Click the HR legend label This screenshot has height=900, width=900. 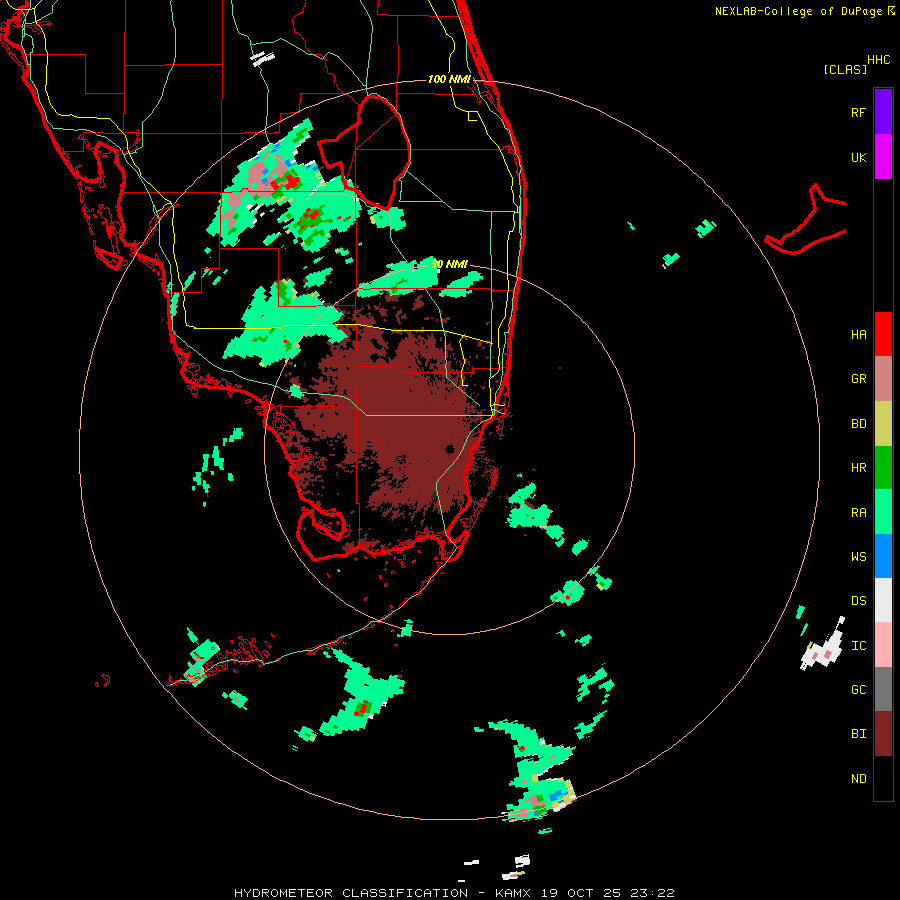click(x=858, y=468)
